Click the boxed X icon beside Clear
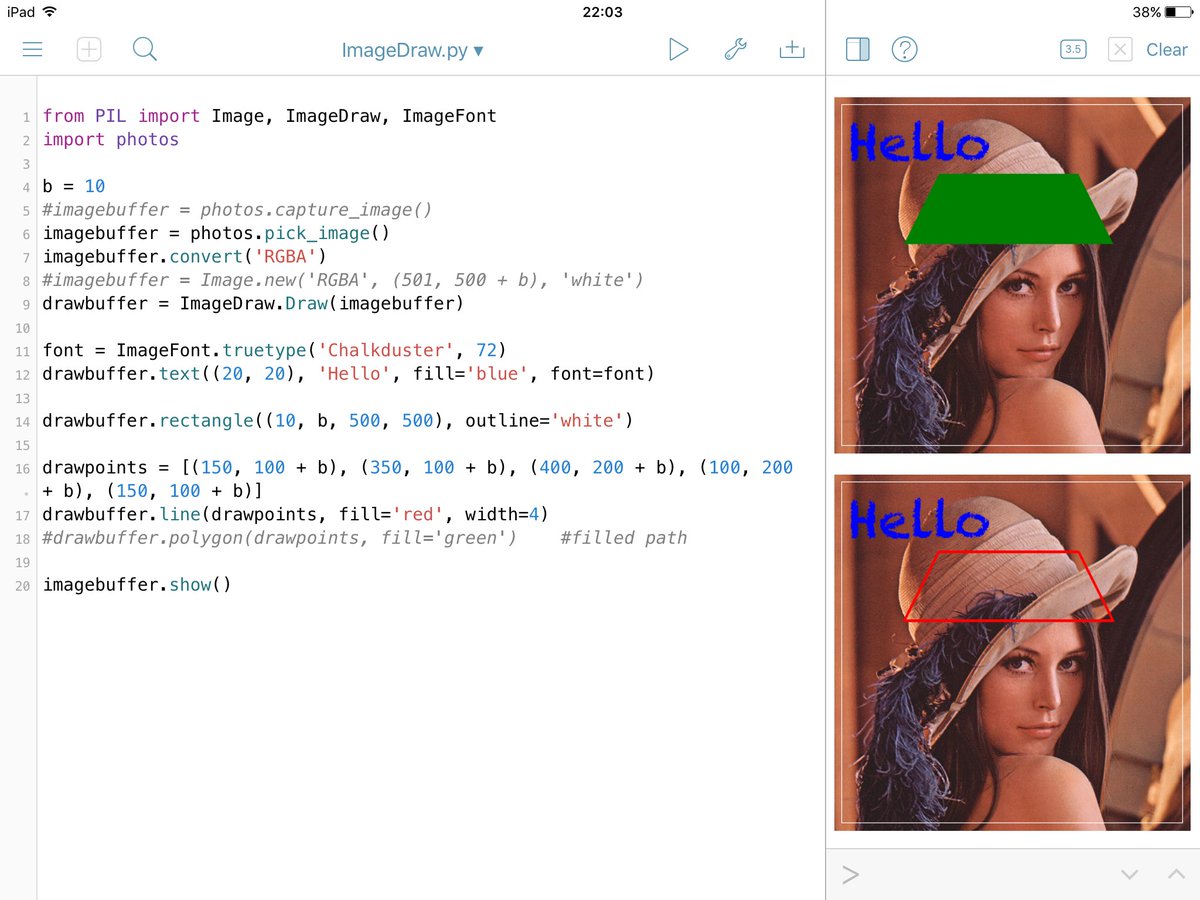 1120,49
